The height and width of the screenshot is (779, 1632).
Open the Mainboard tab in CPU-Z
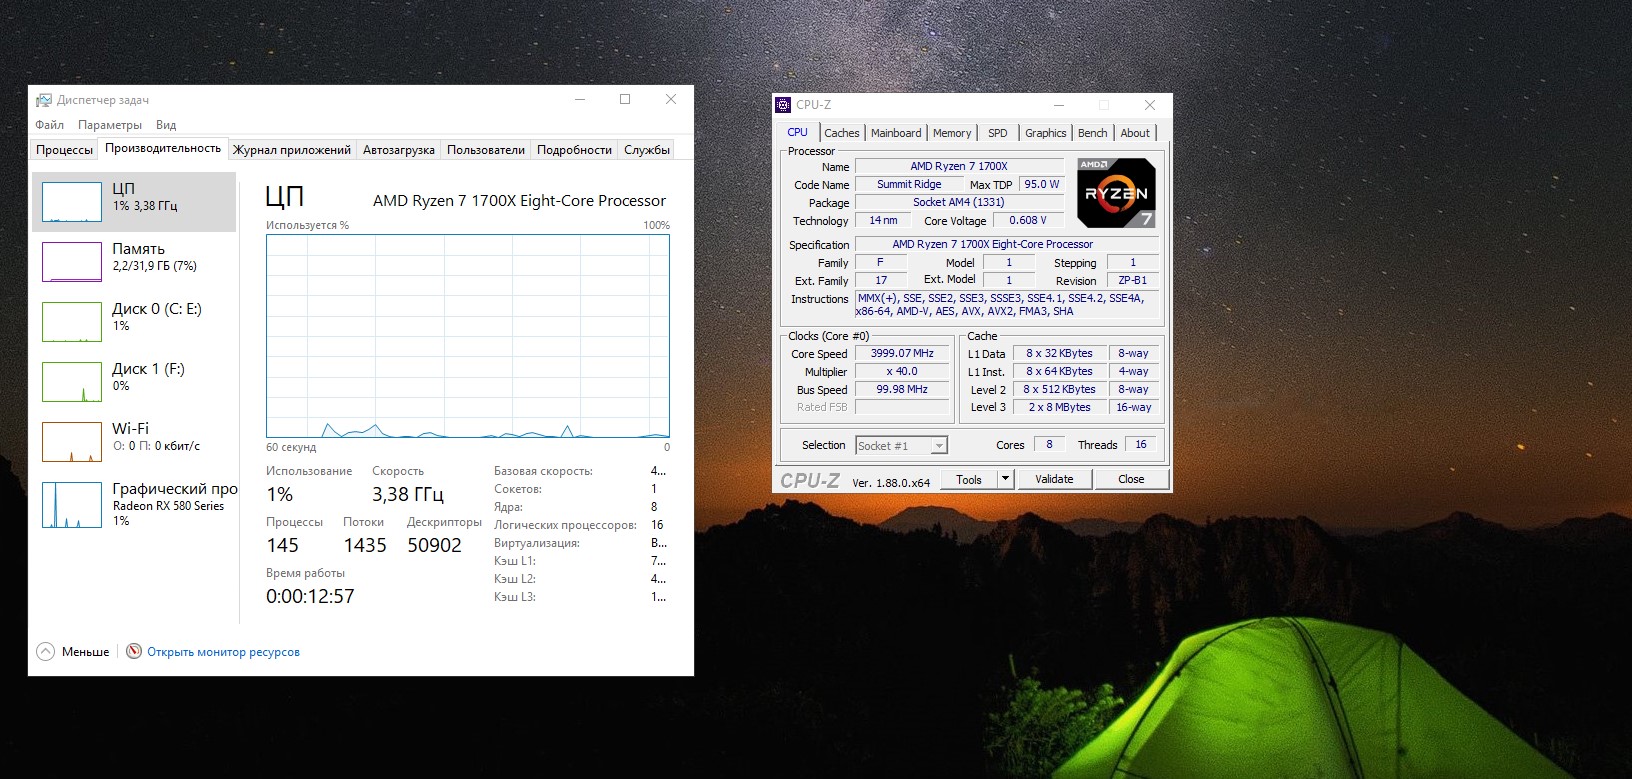pyautogui.click(x=896, y=133)
